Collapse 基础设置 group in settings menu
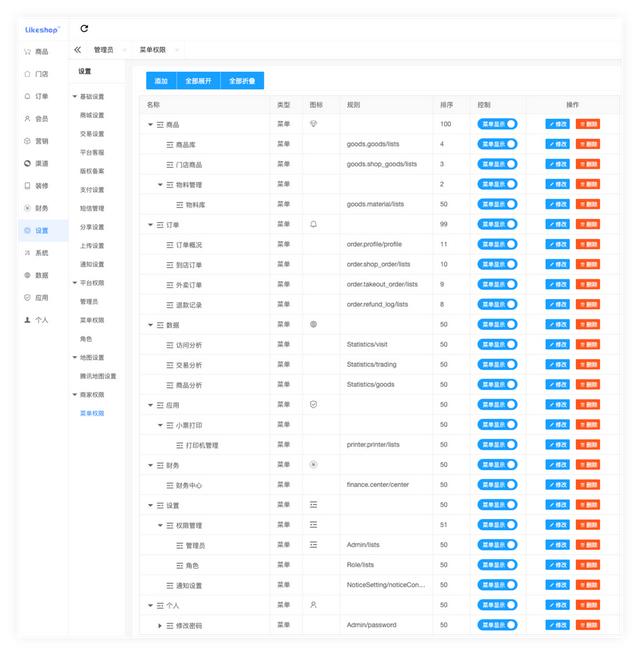This screenshot has width=640, height=655. tap(75, 96)
